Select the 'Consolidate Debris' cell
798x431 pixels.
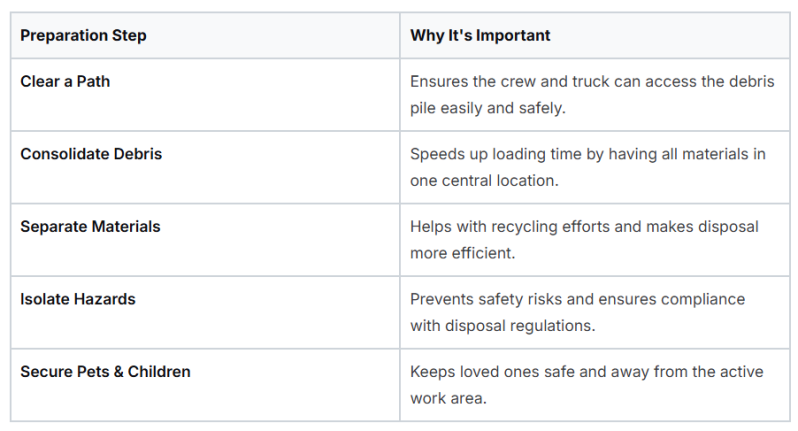point(205,167)
